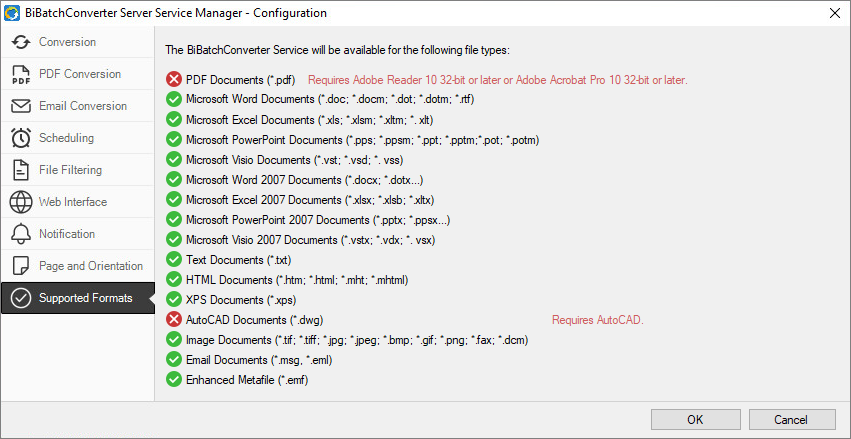Go to the Email Conversion tab
Screen dimensions: 851x439
tap(78, 106)
